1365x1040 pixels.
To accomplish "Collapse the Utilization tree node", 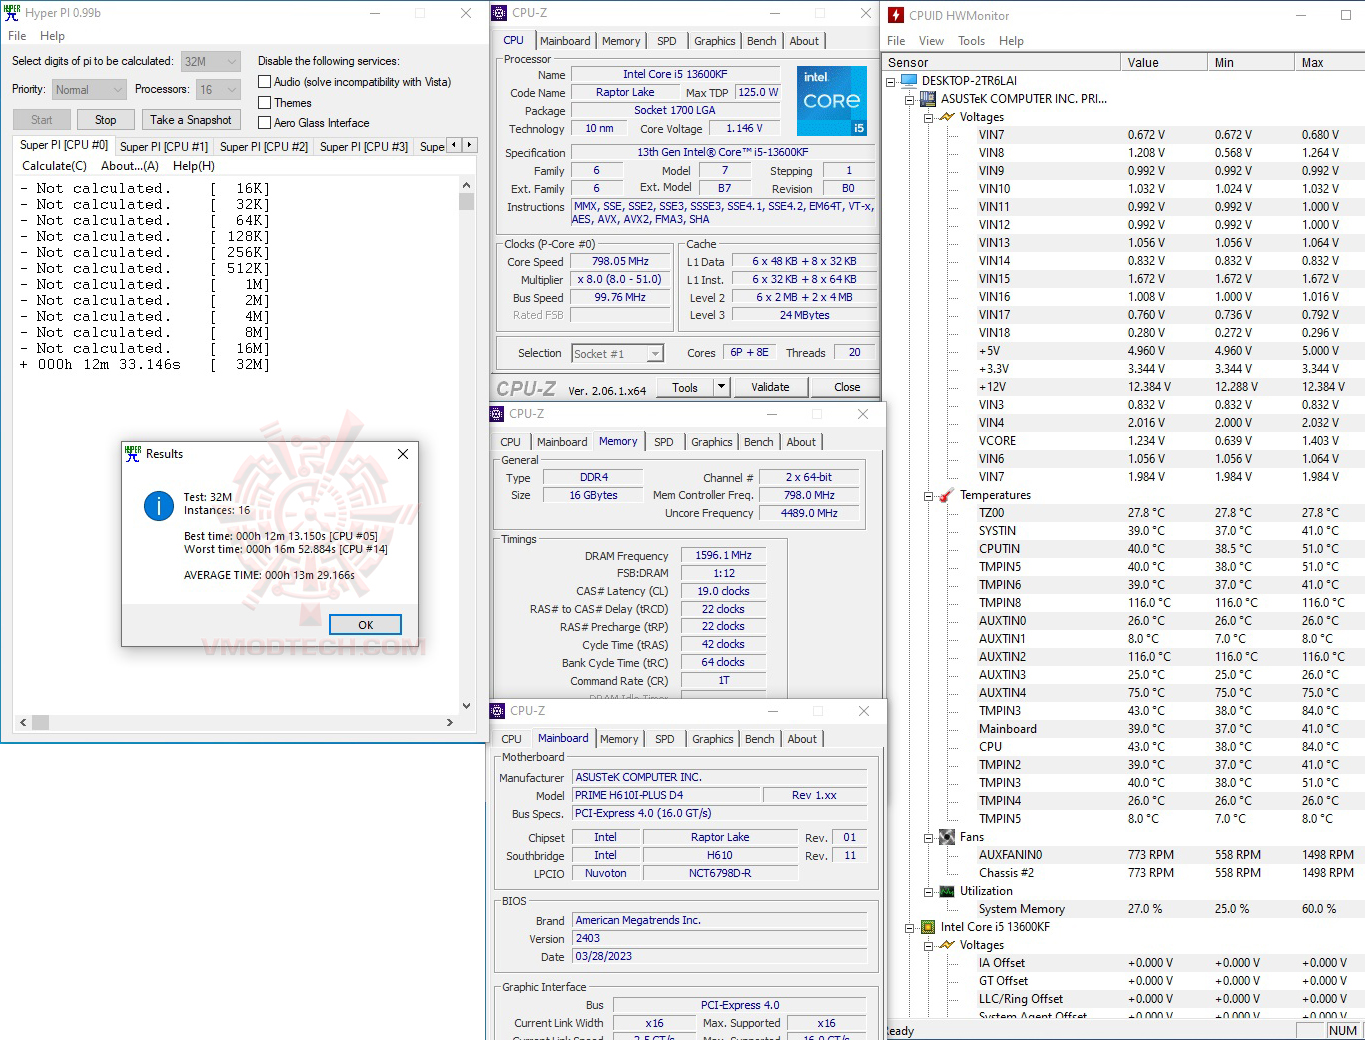I will tap(928, 891).
